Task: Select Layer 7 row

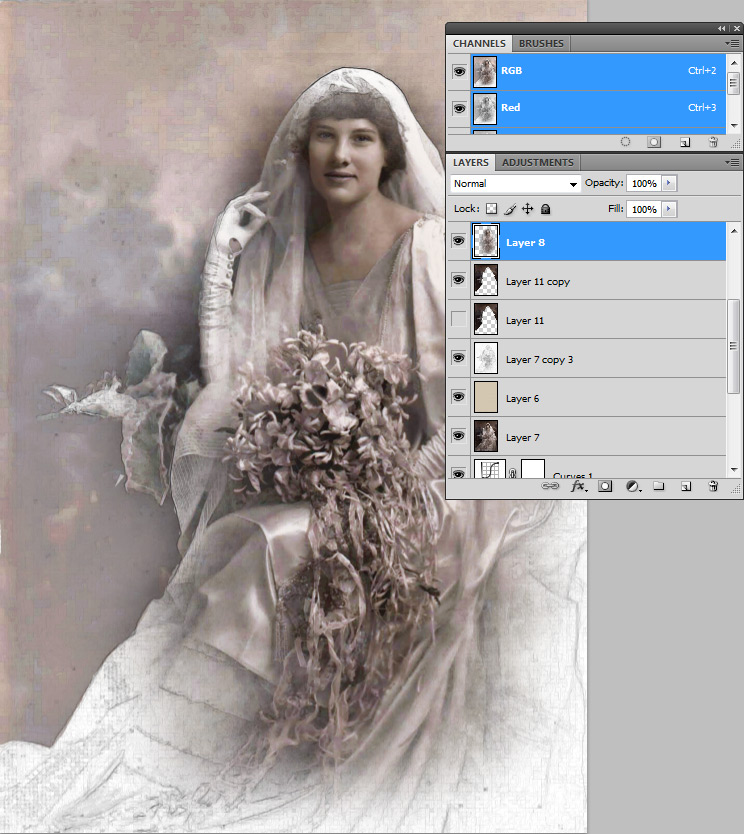Action: pos(587,436)
